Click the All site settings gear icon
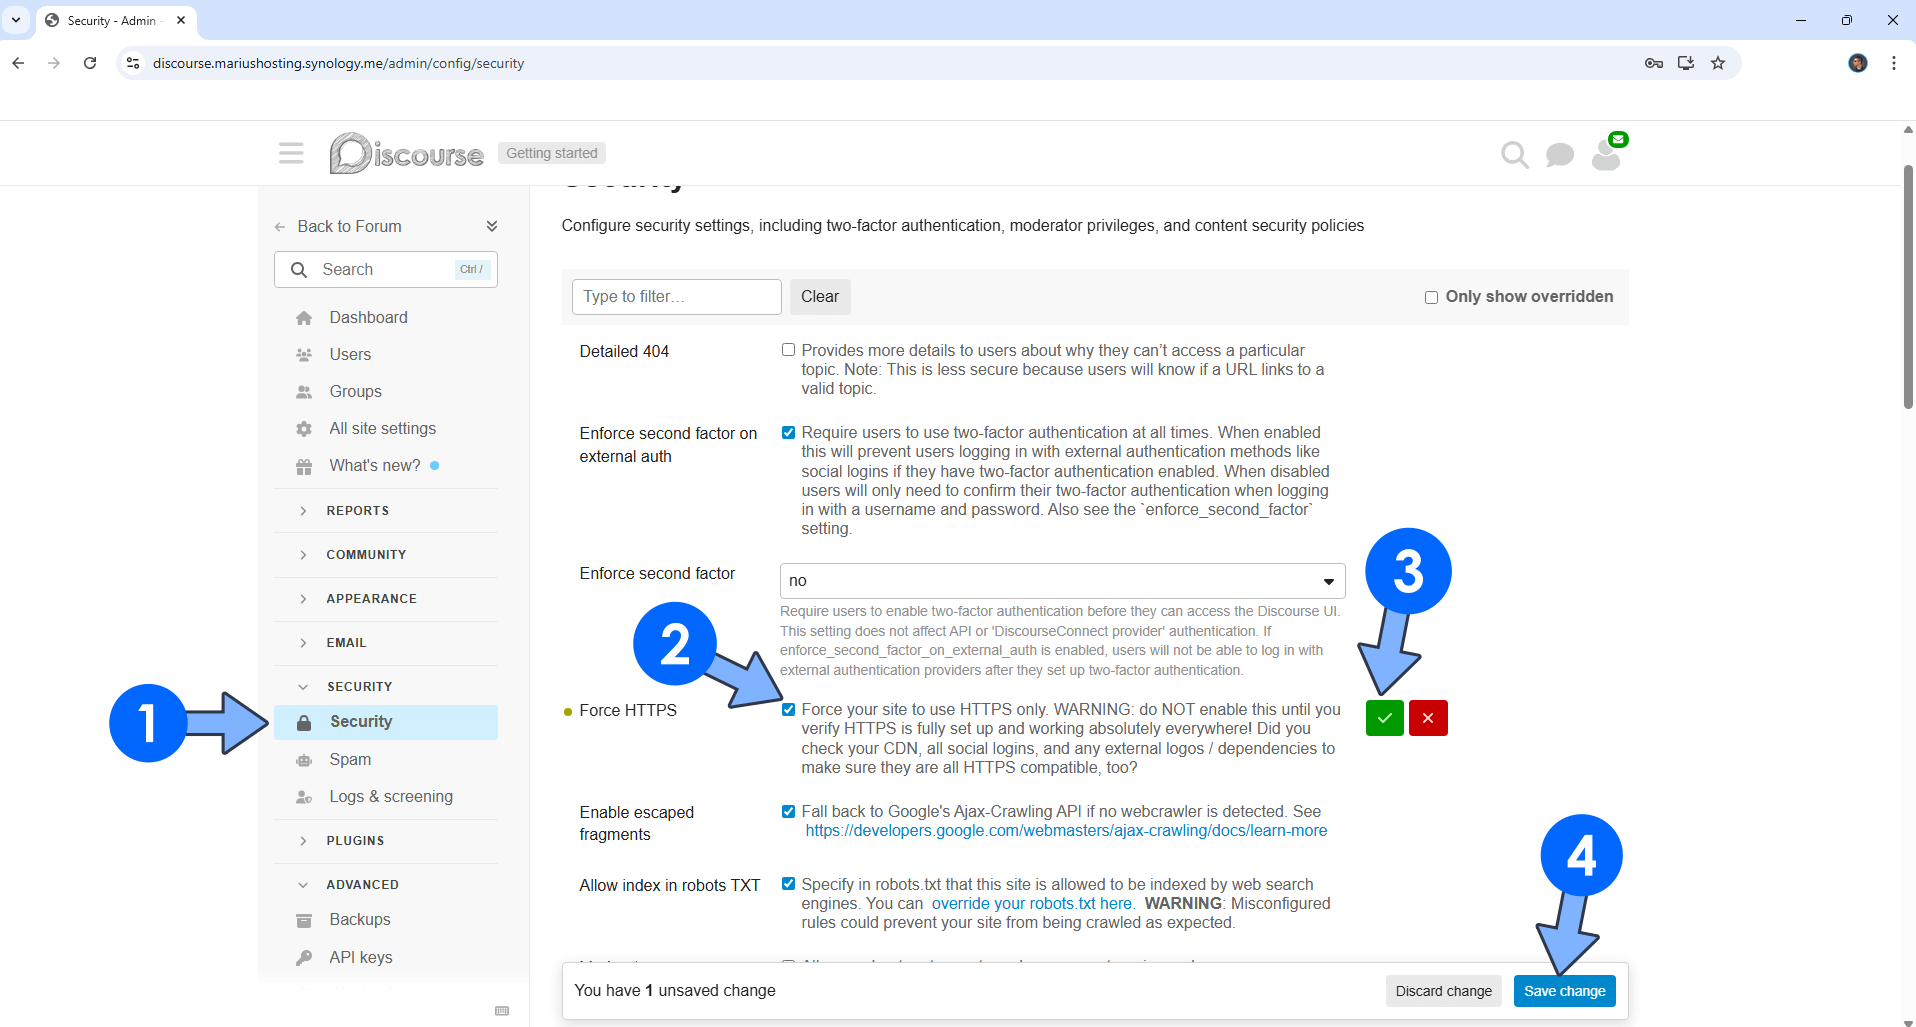 [304, 429]
